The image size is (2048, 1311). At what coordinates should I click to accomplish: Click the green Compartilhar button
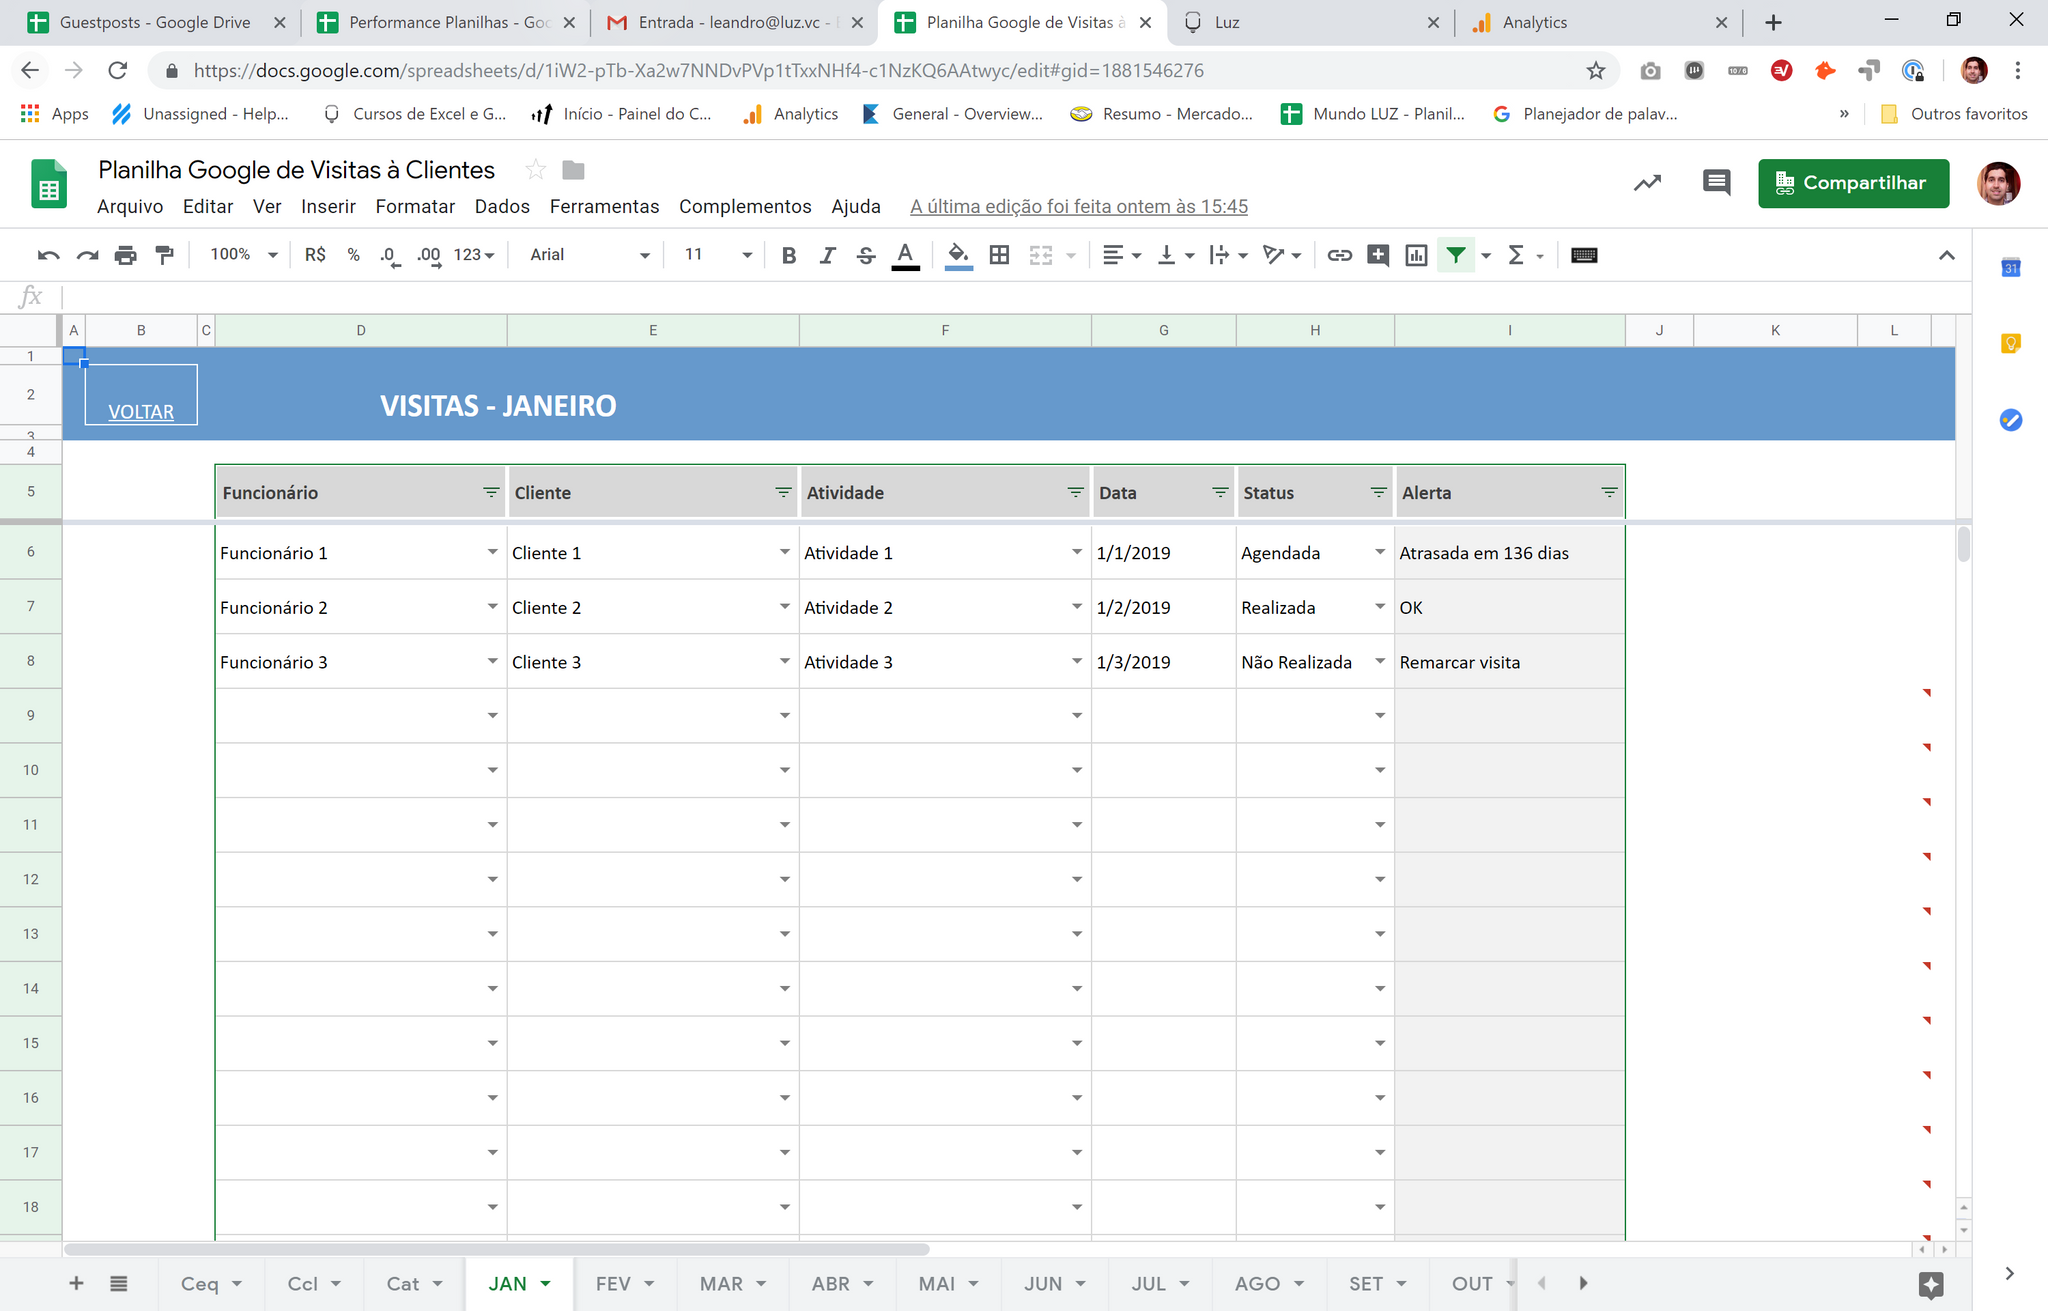(1853, 183)
